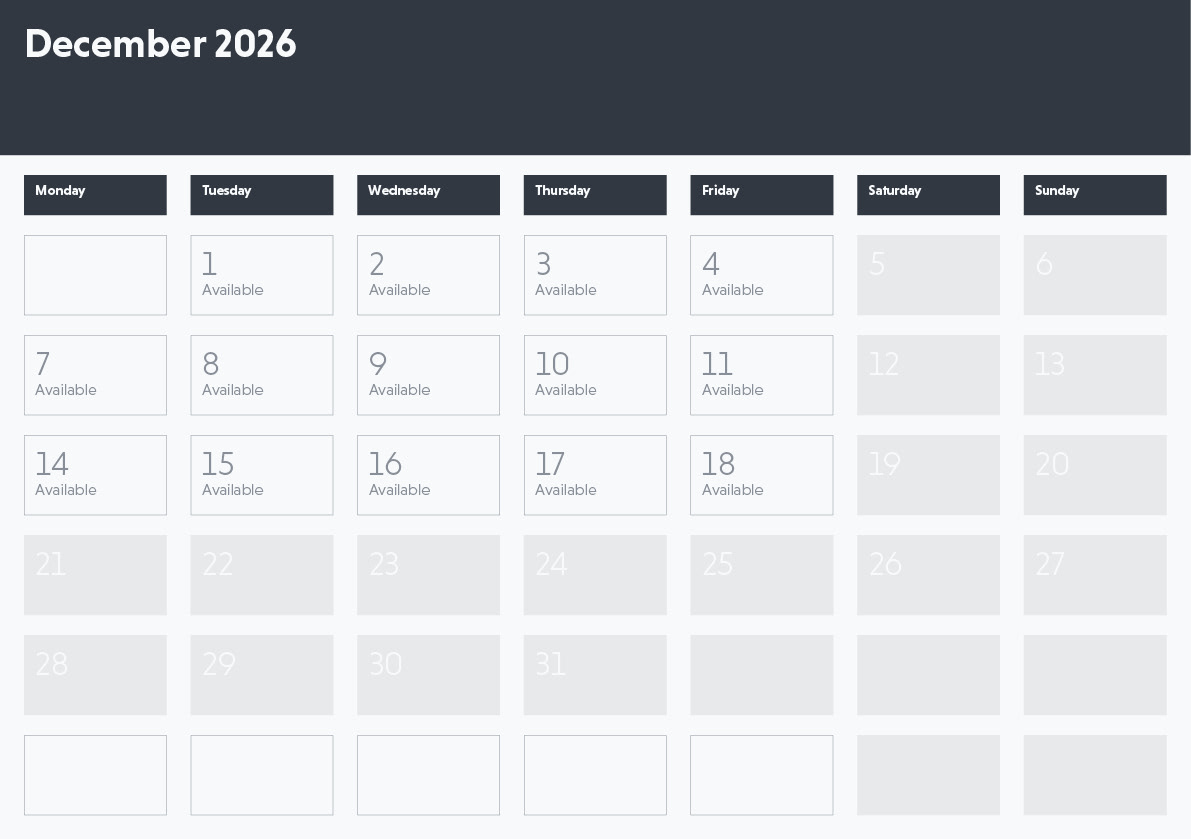Screen dimensions: 1191x839
Task: Select Friday December 4 availability
Action: point(761,275)
